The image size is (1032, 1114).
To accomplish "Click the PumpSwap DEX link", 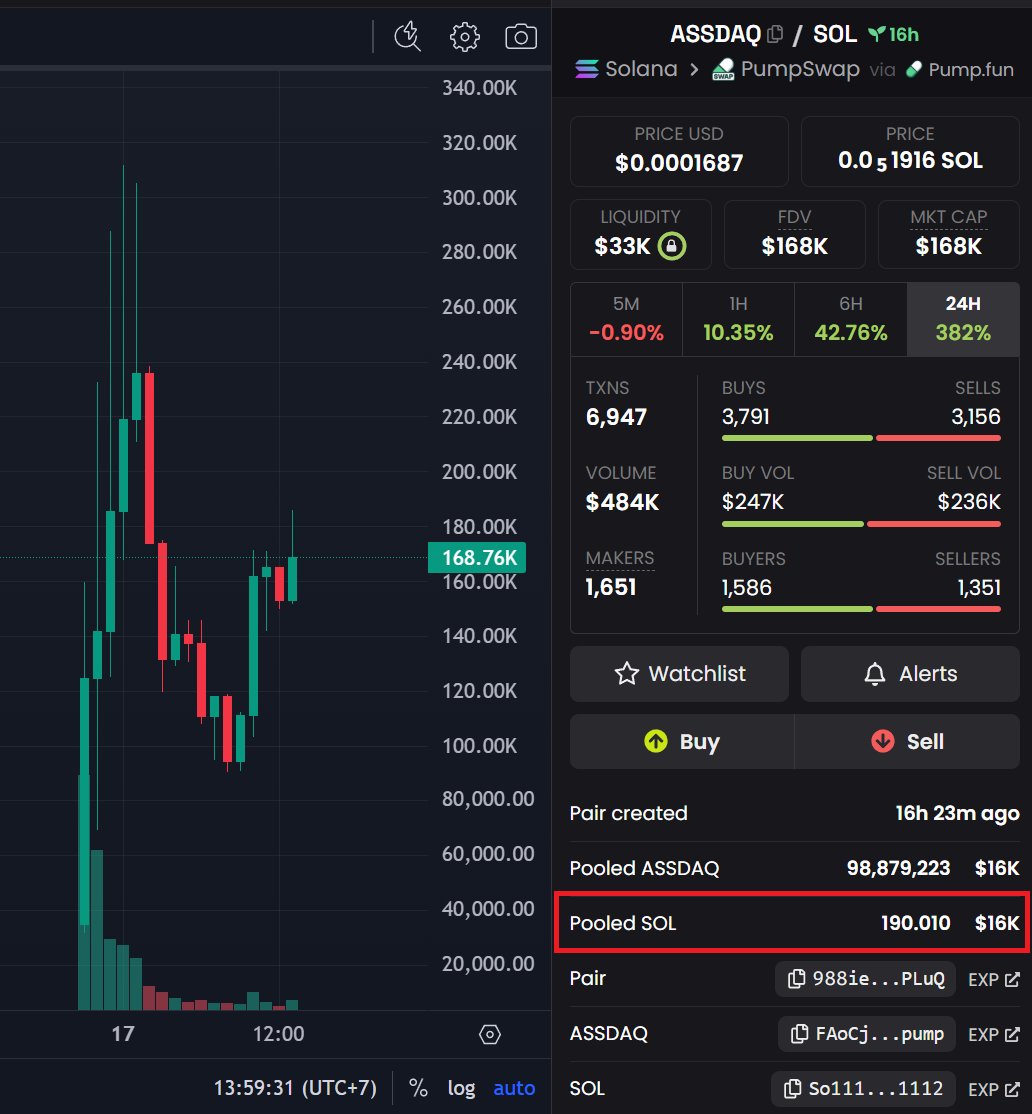I will (800, 69).
